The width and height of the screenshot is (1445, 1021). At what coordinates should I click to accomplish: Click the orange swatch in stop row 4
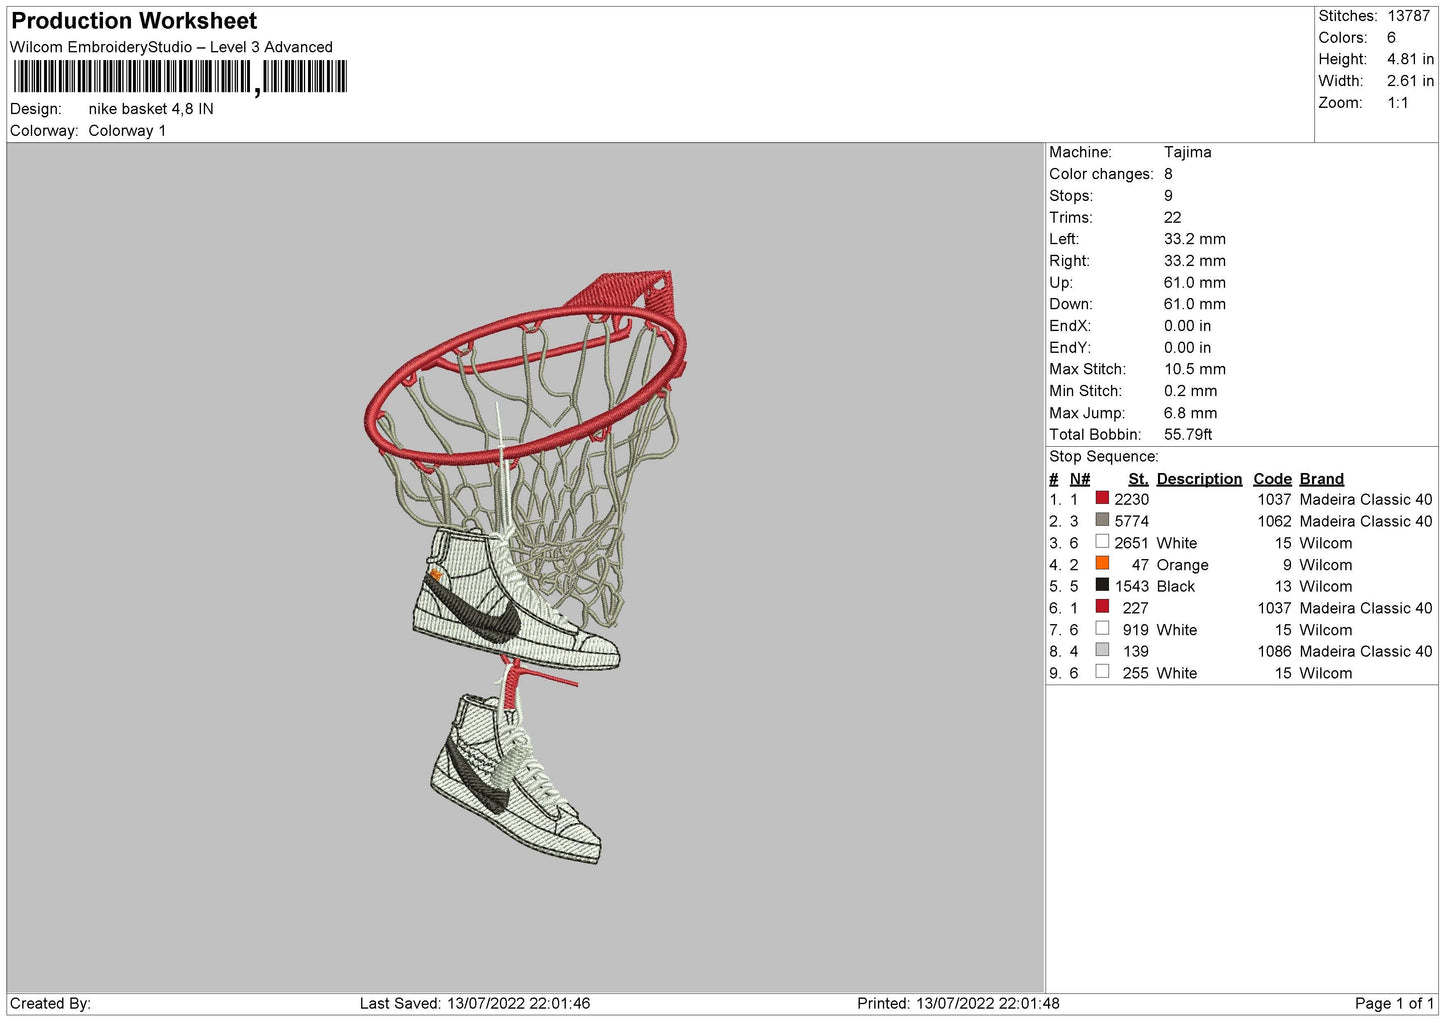1102,563
